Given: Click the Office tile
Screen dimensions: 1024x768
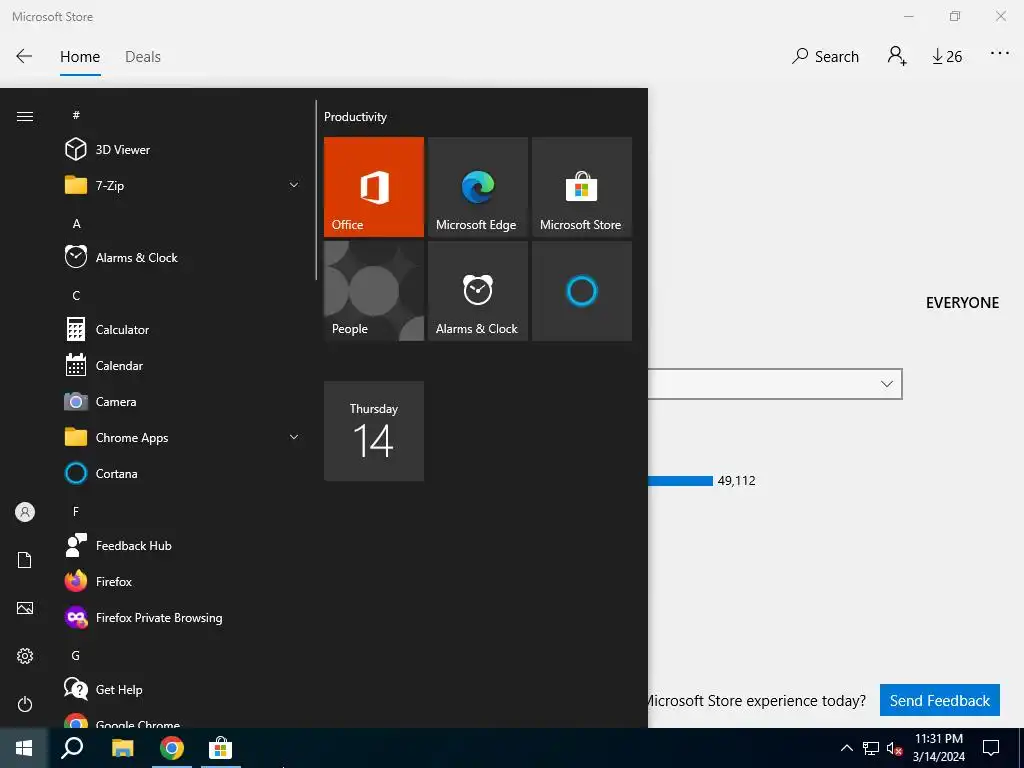Looking at the screenshot, I should tap(374, 187).
